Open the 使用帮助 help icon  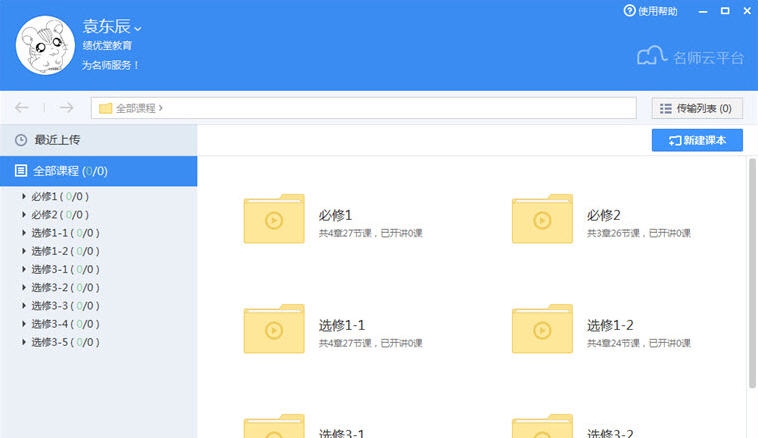click(x=629, y=11)
